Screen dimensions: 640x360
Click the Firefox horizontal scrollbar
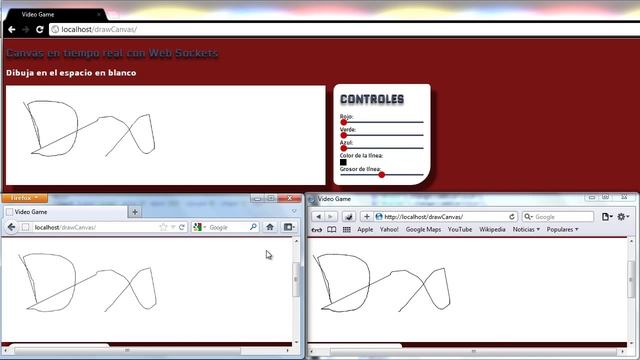(x=127, y=351)
